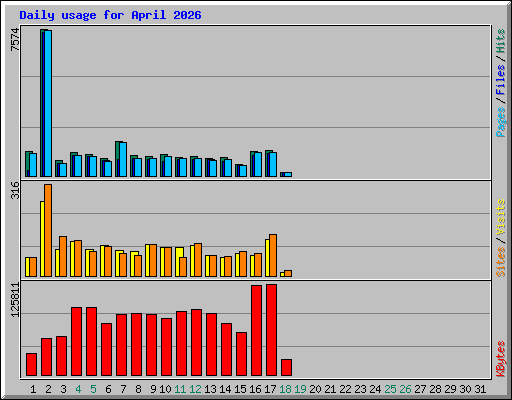Click the orange visits bar for day 2
512x400 pixels.
(x=48, y=230)
